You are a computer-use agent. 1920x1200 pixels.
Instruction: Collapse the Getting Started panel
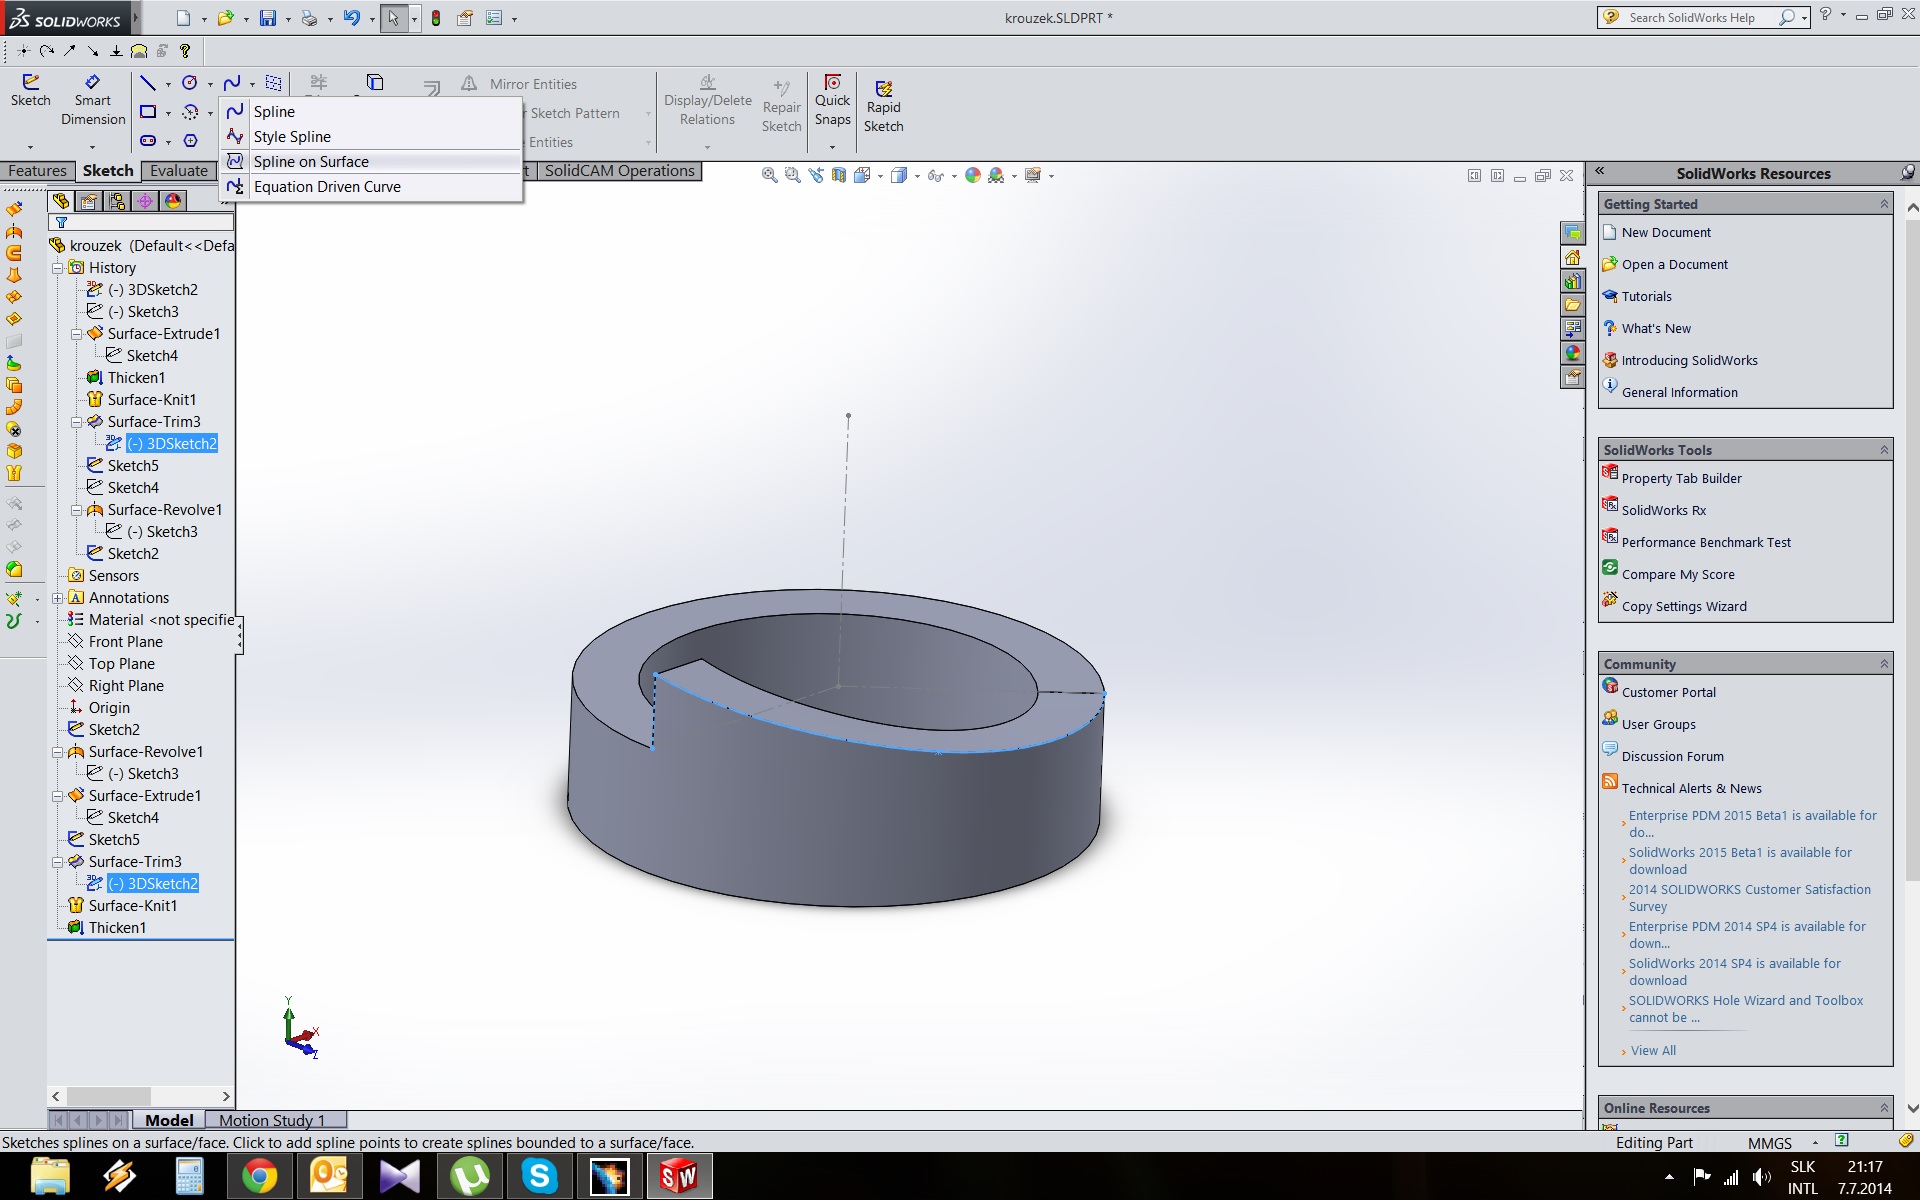point(1884,204)
